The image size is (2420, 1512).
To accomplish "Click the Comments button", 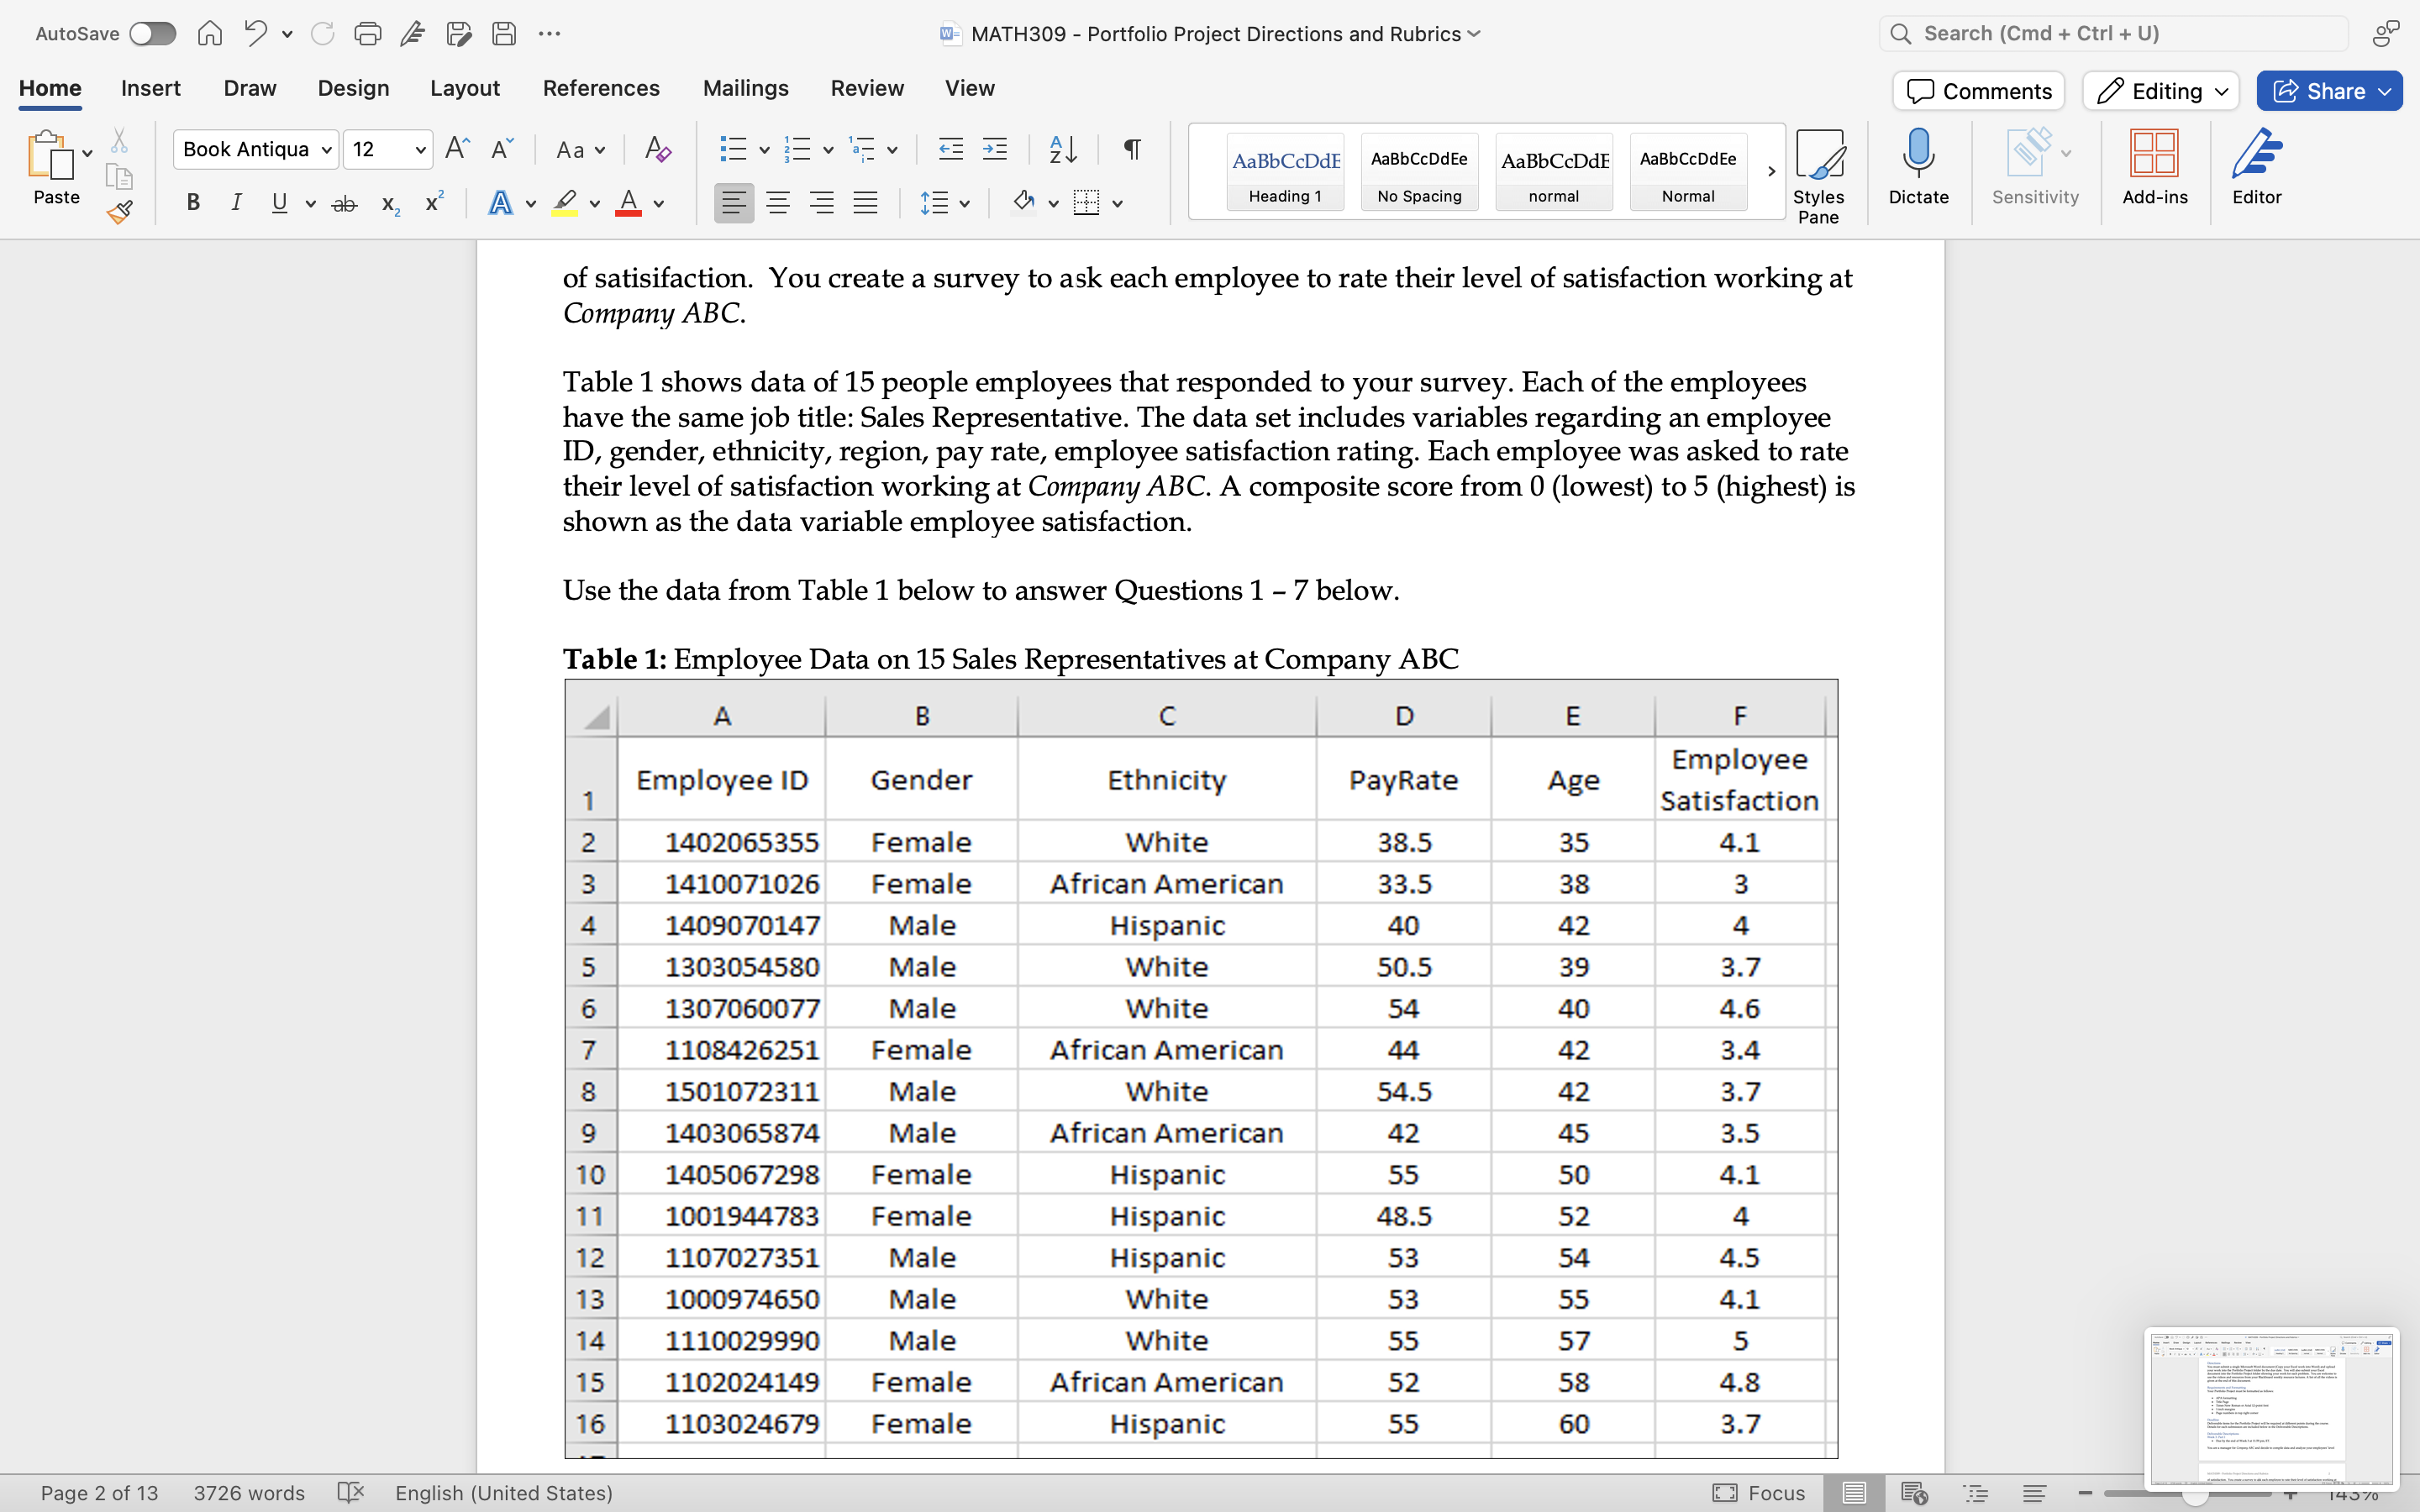I will tap(1978, 91).
